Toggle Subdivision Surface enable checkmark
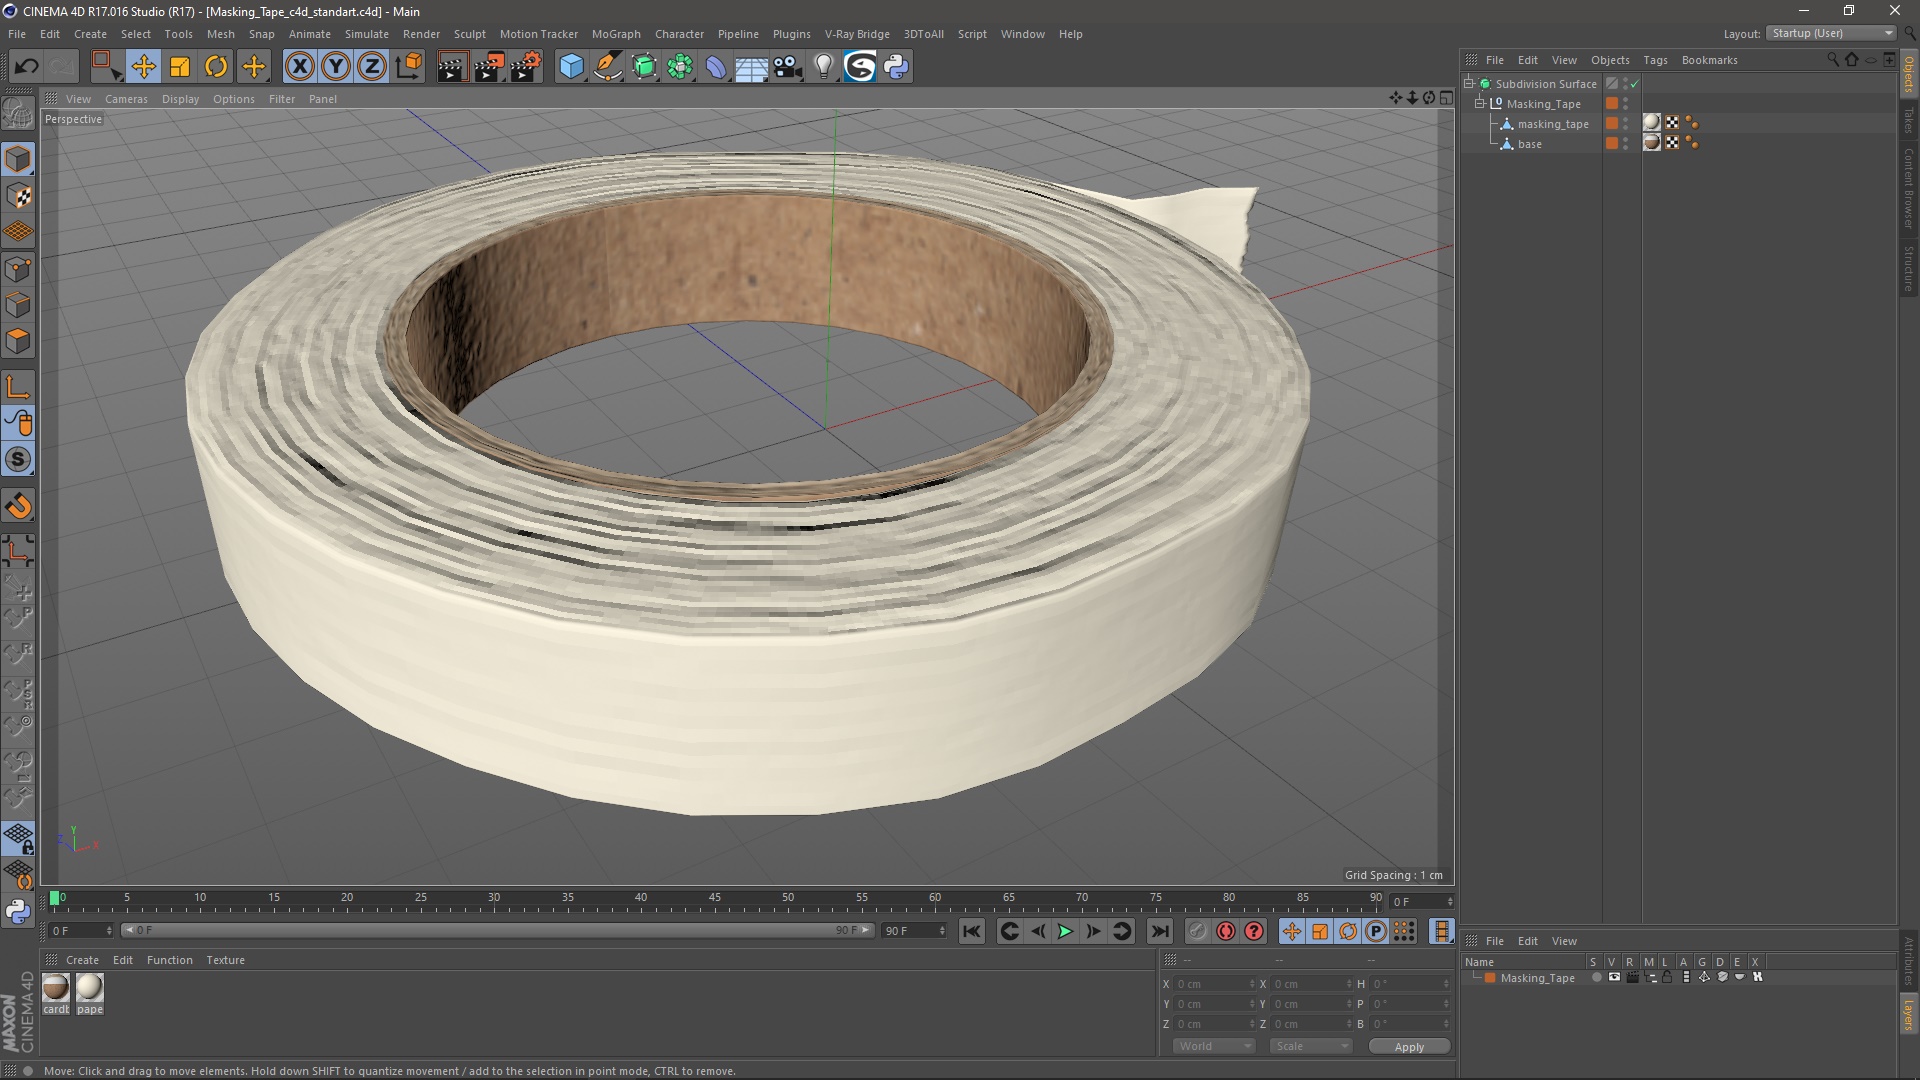1920x1080 pixels. (x=1635, y=84)
